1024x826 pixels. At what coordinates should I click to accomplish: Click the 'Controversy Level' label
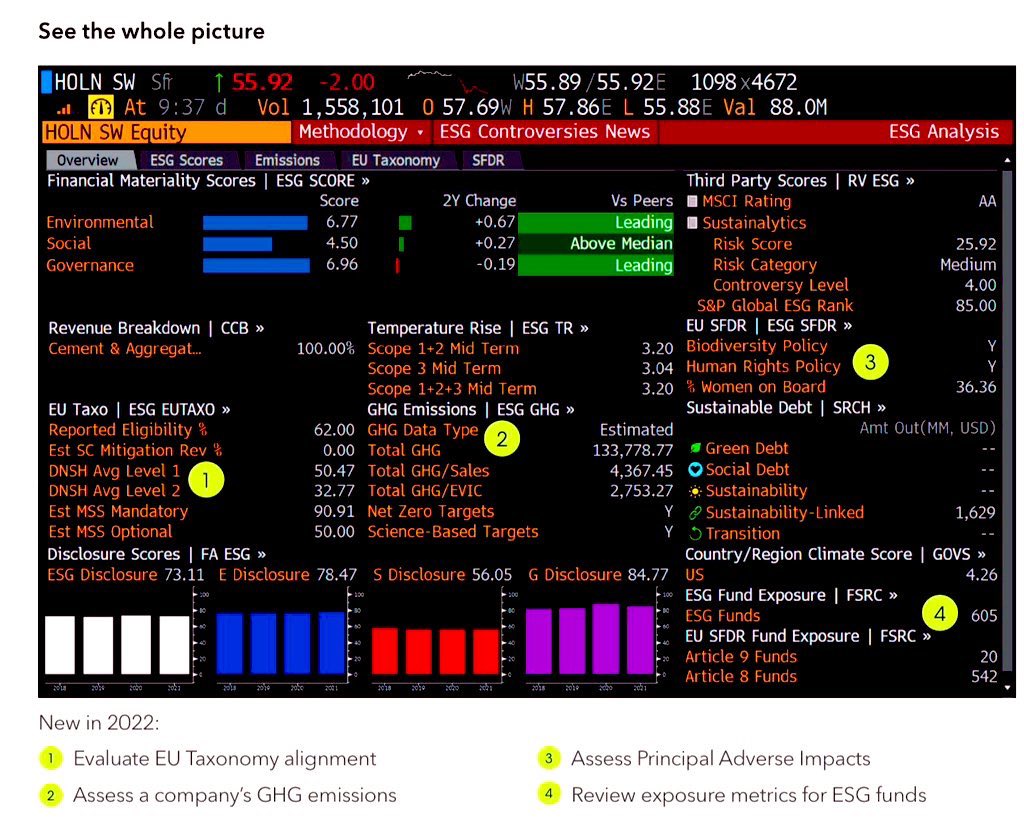pyautogui.click(x=781, y=285)
